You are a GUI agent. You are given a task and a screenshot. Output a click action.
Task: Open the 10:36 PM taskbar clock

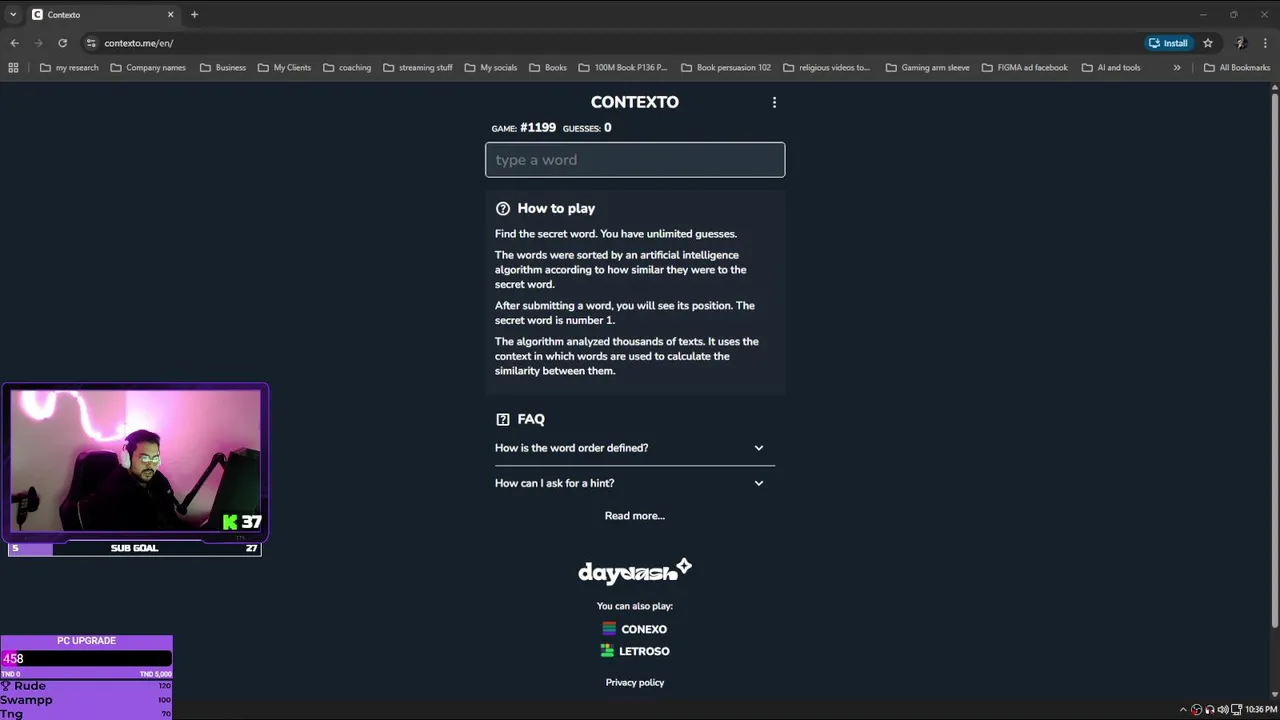click(x=1261, y=710)
